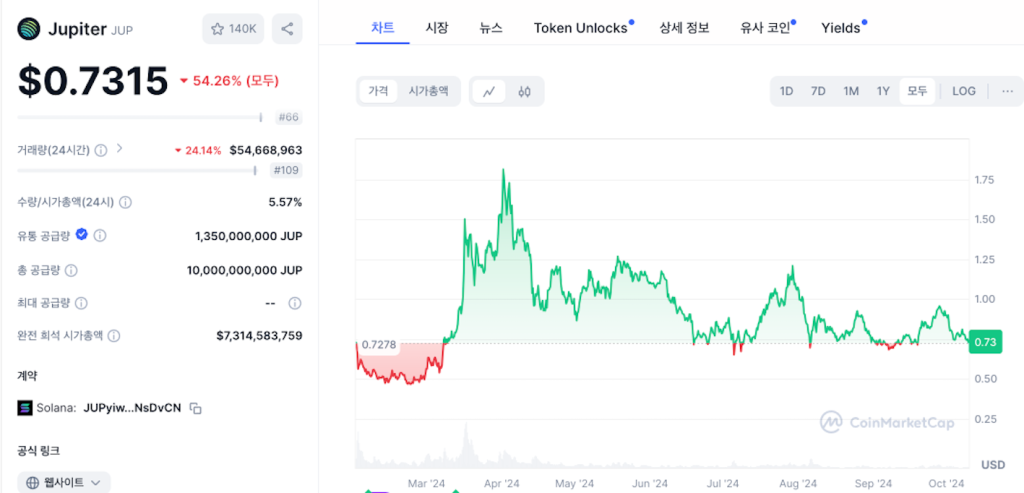Click info icon next to 수량/시가총액(24시)
This screenshot has width=1024, height=493.
(x=125, y=202)
